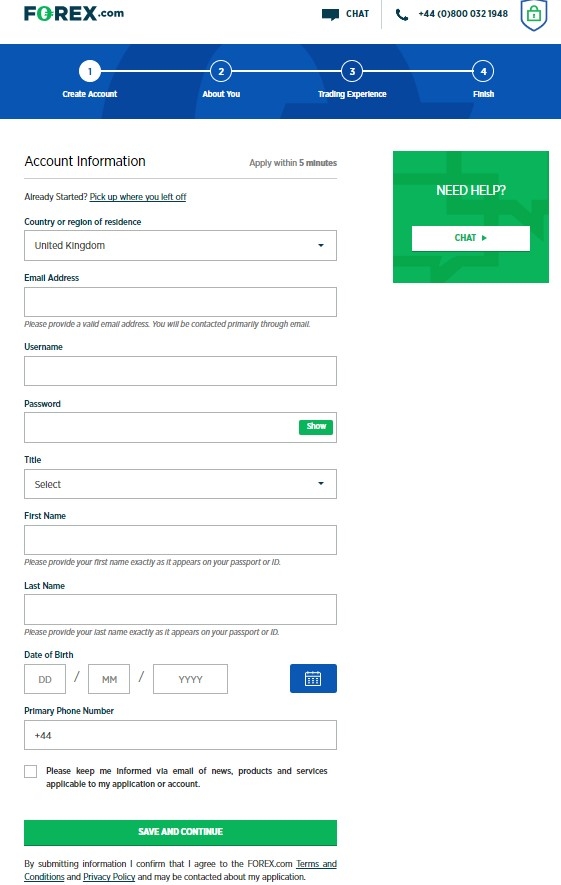Image resolution: width=561 pixels, height=885 pixels.
Task: Show the password text
Action: tap(316, 427)
